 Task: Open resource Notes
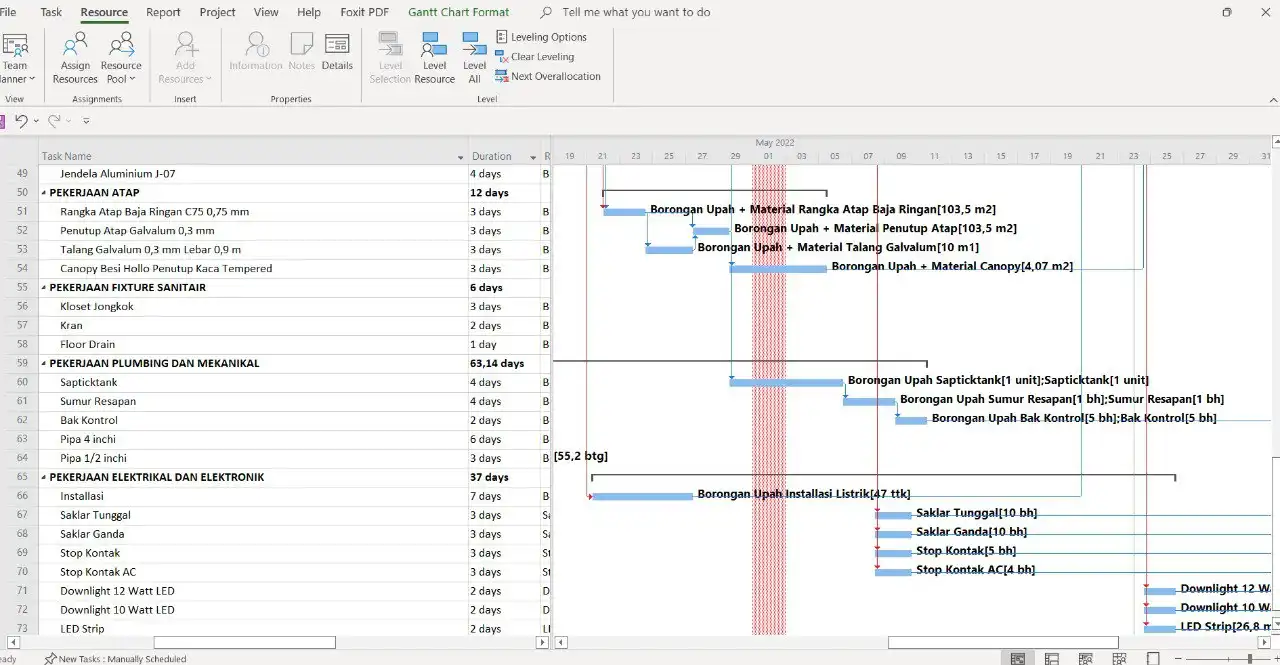pyautogui.click(x=302, y=52)
